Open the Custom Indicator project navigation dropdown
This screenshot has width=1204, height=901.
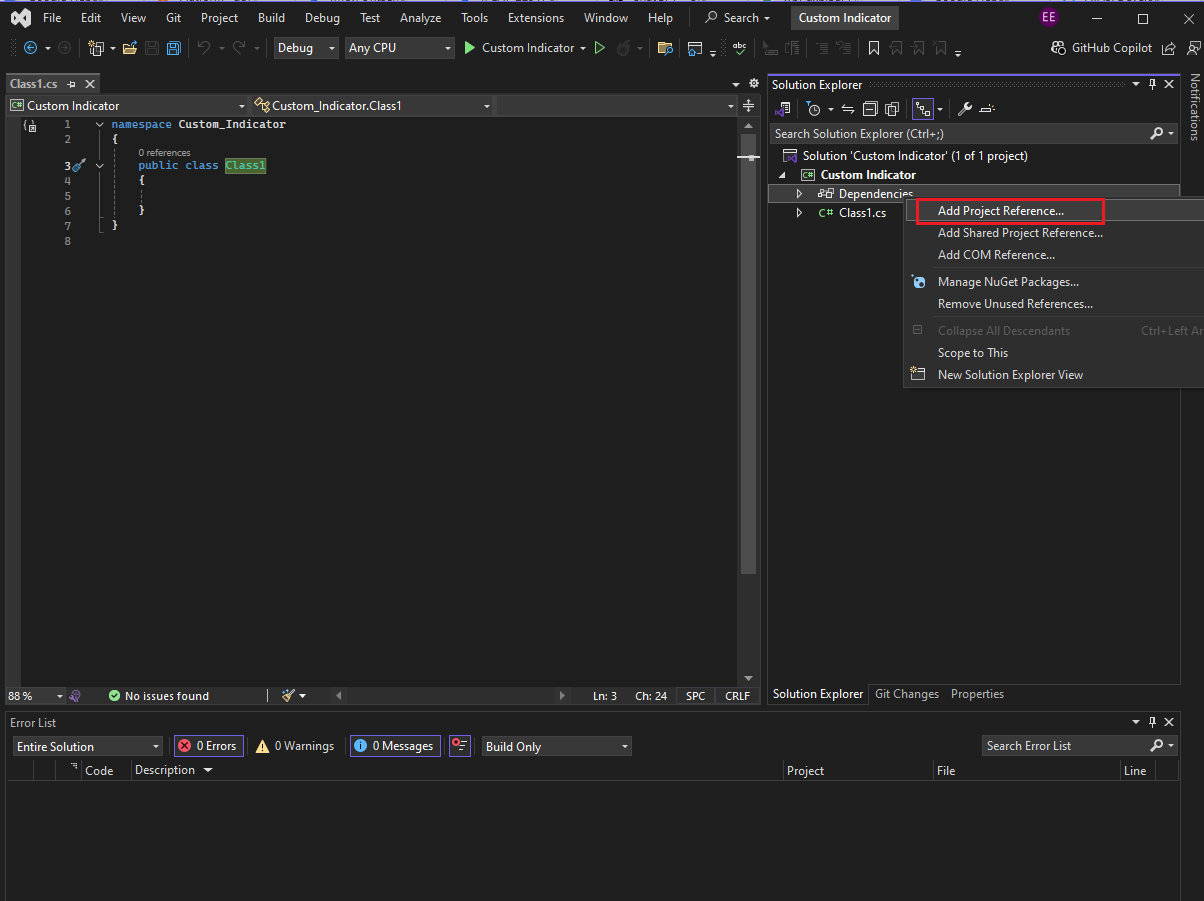pos(128,106)
